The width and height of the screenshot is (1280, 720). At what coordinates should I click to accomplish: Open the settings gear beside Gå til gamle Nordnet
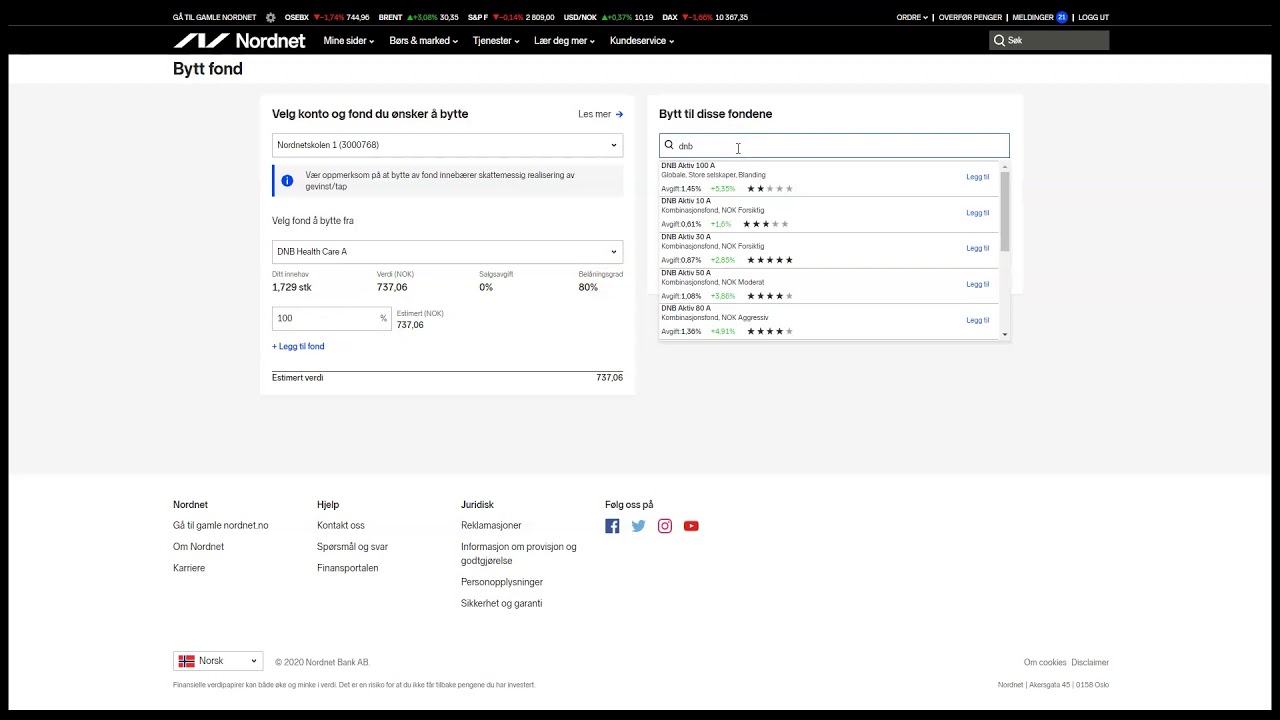point(270,17)
